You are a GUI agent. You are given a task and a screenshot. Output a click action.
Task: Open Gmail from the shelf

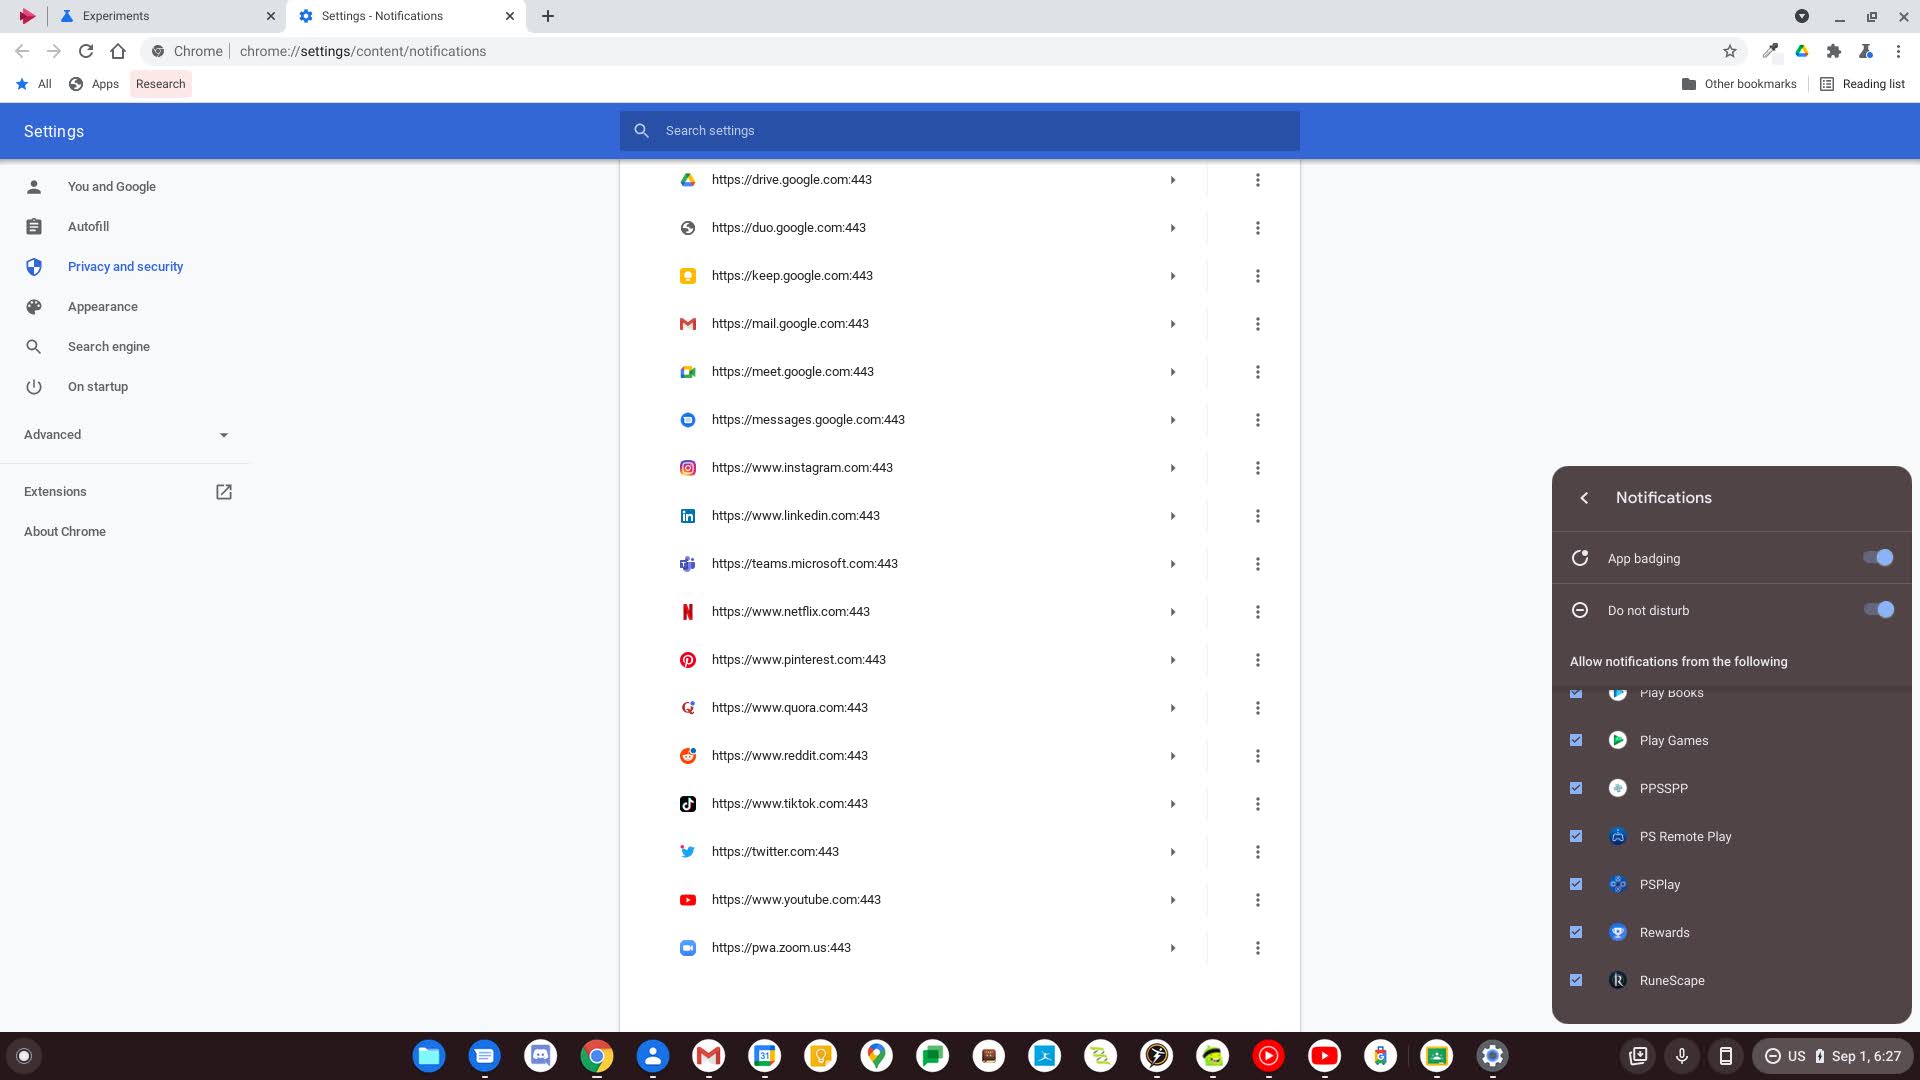[x=709, y=1055]
